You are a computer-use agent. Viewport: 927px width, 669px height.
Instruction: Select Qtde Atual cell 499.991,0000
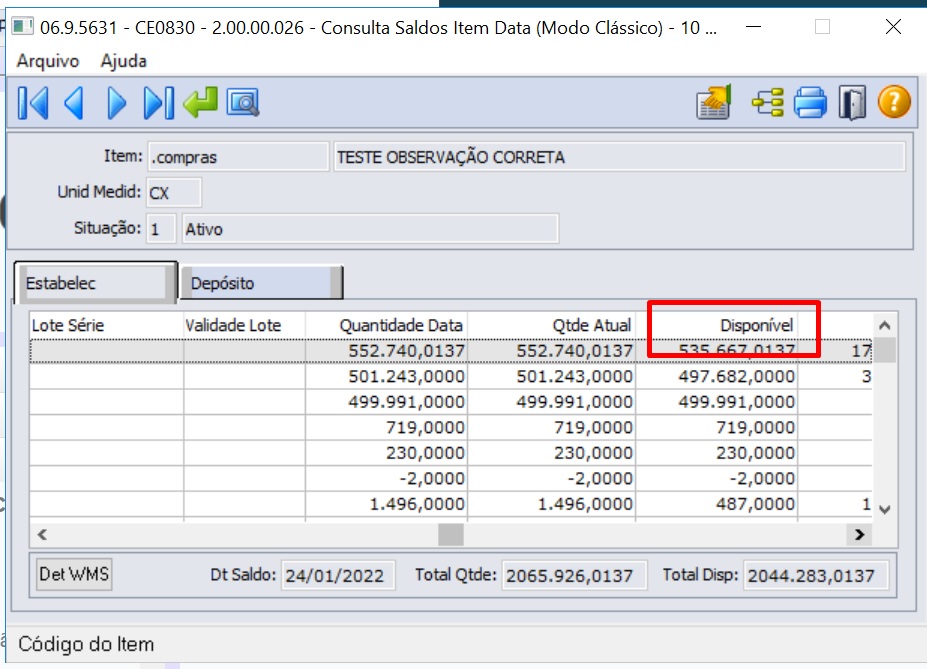click(552, 402)
